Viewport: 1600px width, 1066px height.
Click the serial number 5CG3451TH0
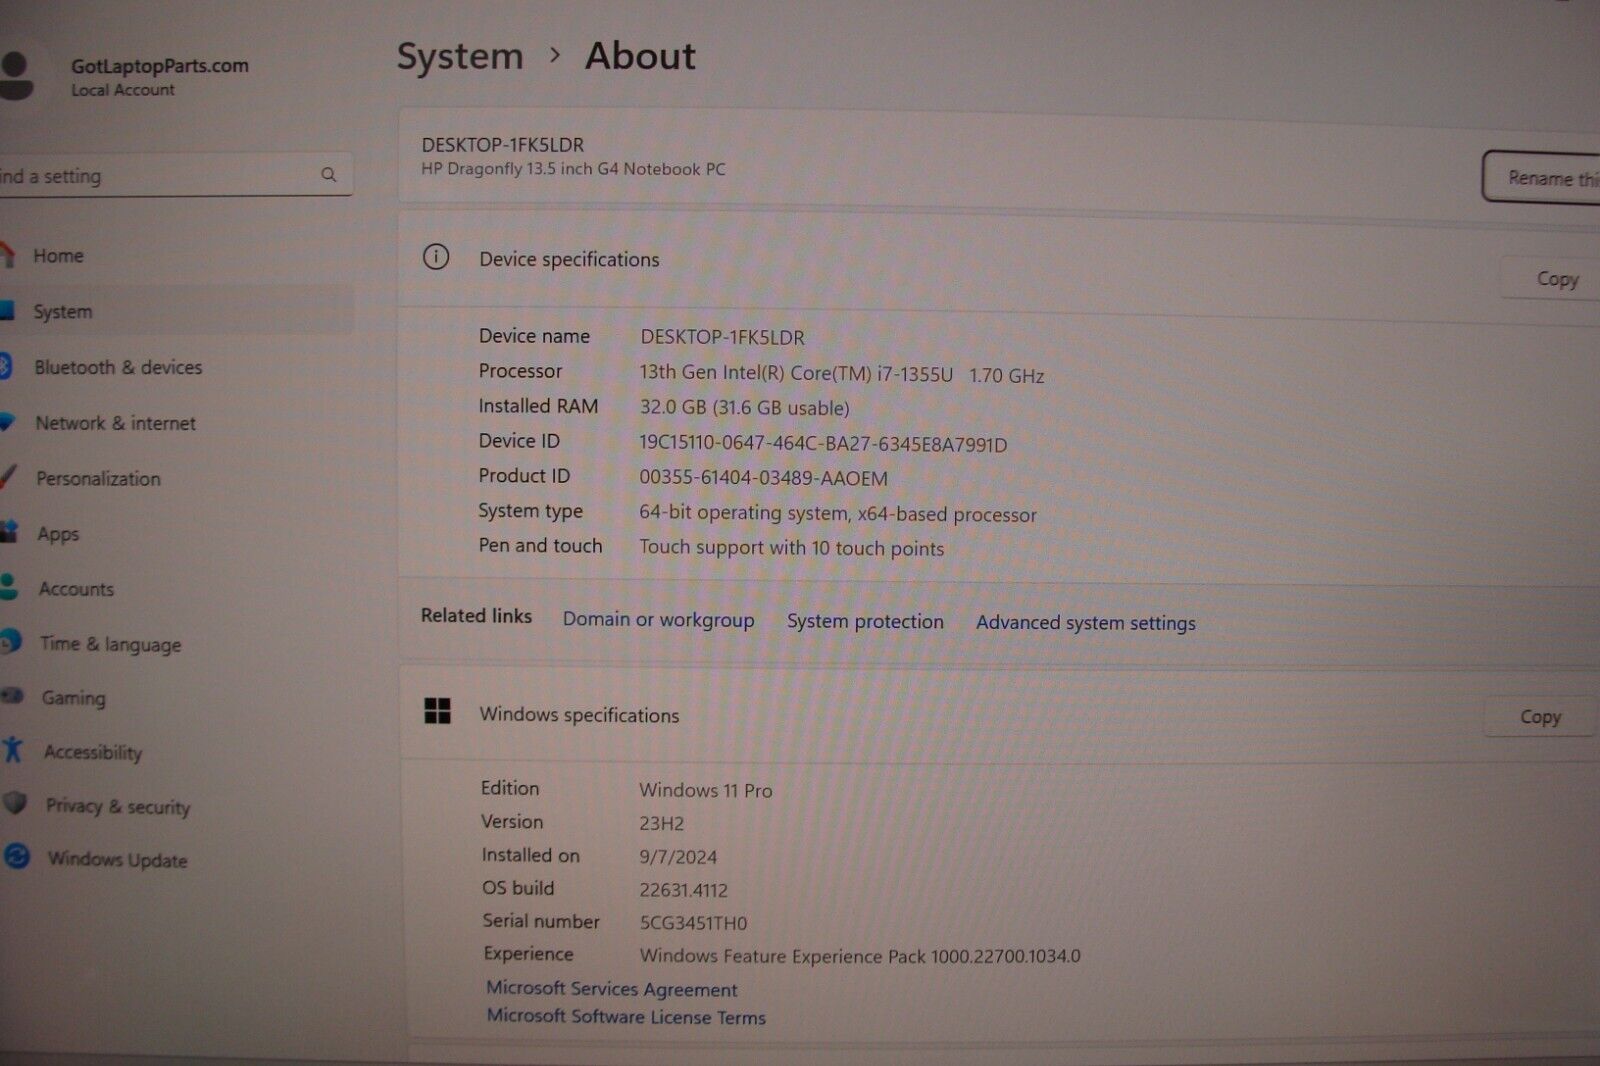coord(693,923)
